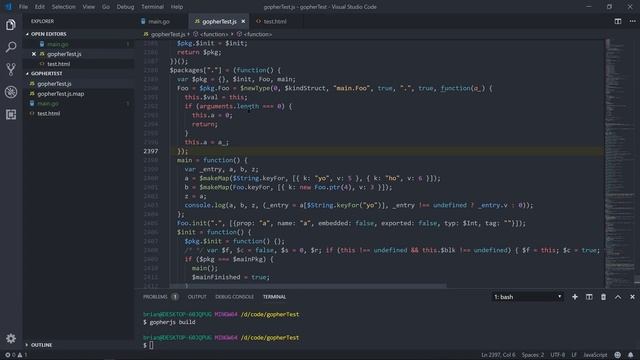Open editor More Actions ellipsis menu
Image resolution: width=640 pixels, height=360 pixels.
(632, 21)
